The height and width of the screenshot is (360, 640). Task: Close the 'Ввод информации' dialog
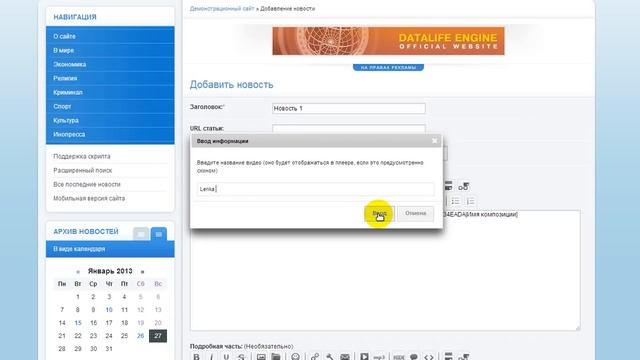click(x=434, y=141)
